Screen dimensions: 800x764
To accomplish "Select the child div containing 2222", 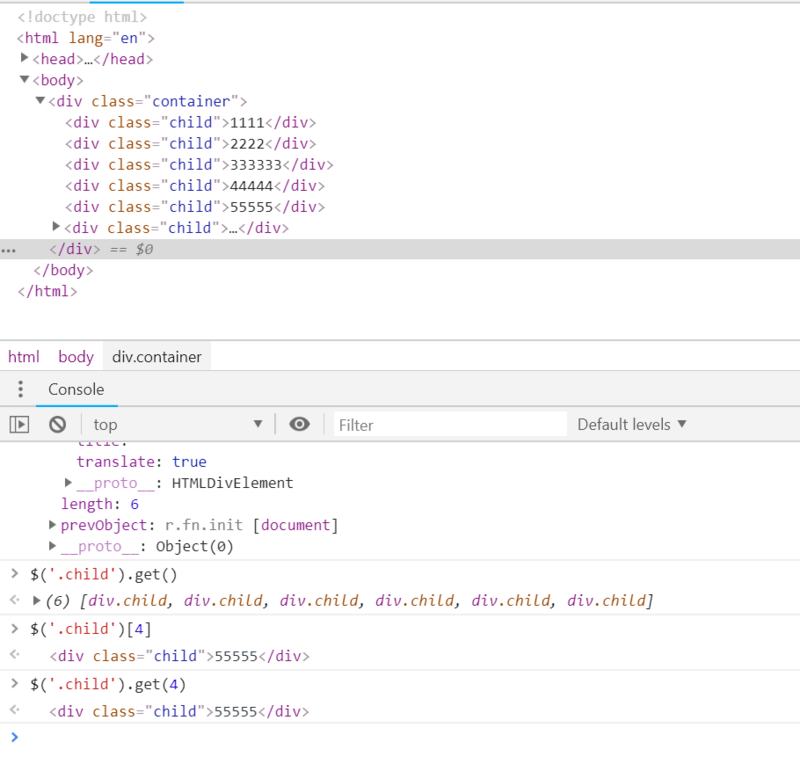I will coord(190,143).
